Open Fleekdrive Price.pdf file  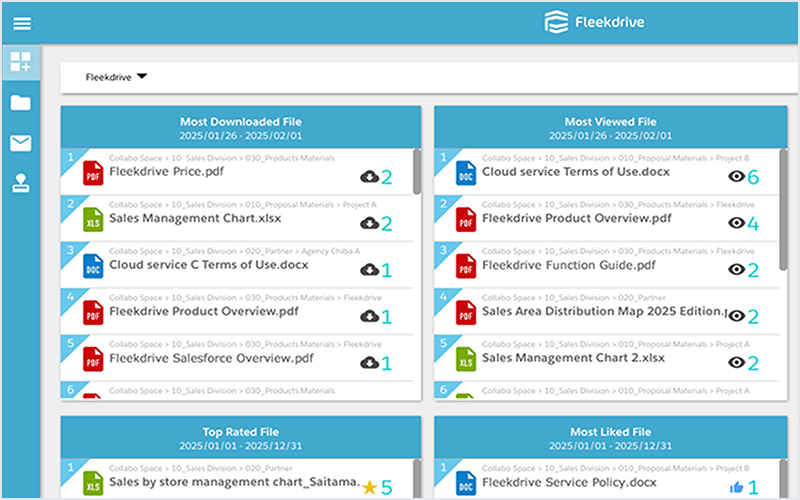pyautogui.click(x=166, y=171)
